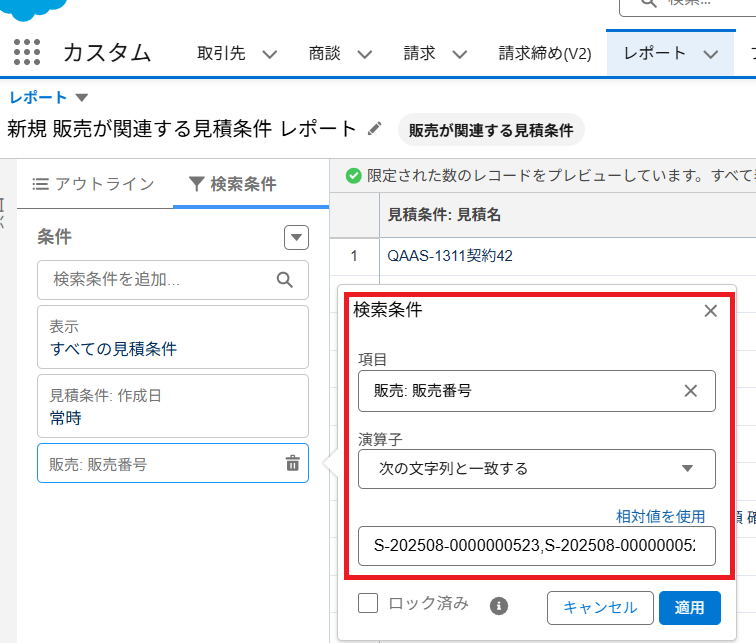The height and width of the screenshot is (643, 756).
Task: Tick the ロック済み checkbox
Action: pyautogui.click(x=368, y=603)
